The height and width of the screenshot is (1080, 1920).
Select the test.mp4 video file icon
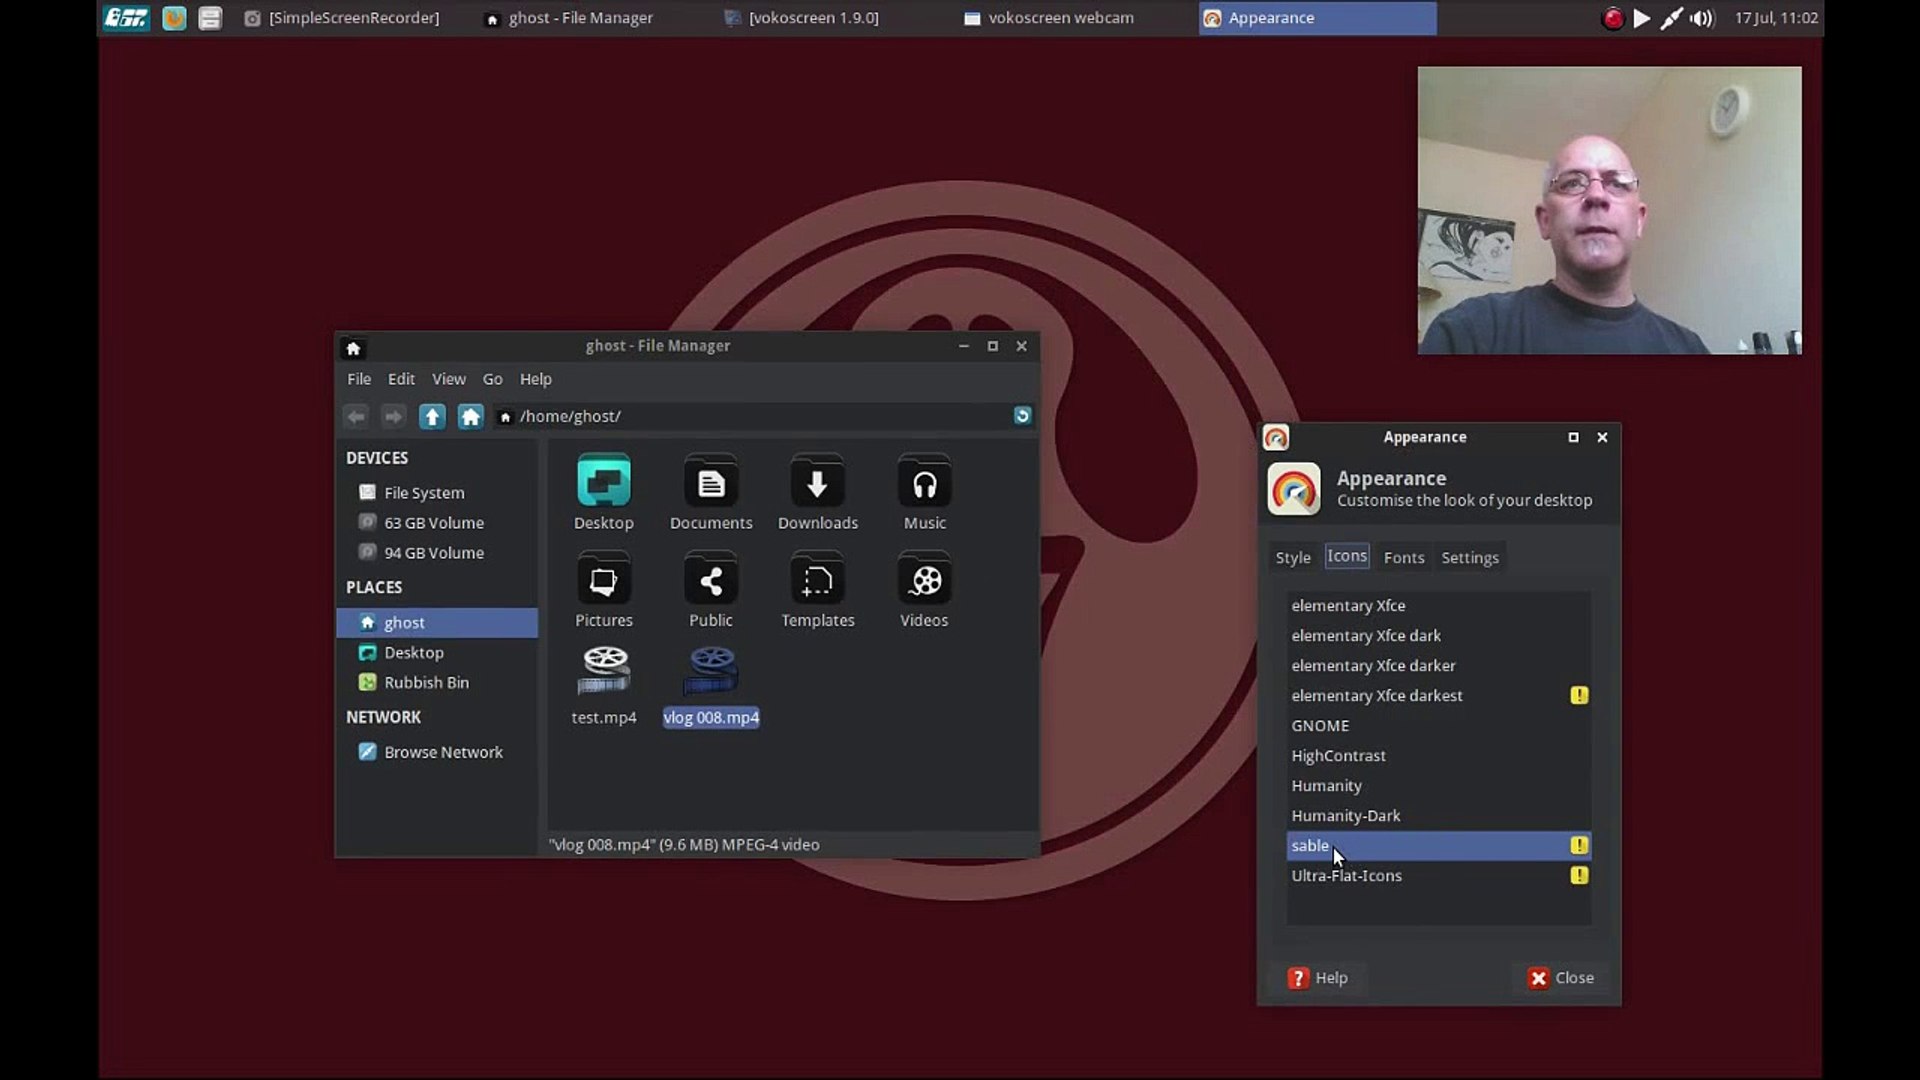(x=604, y=671)
